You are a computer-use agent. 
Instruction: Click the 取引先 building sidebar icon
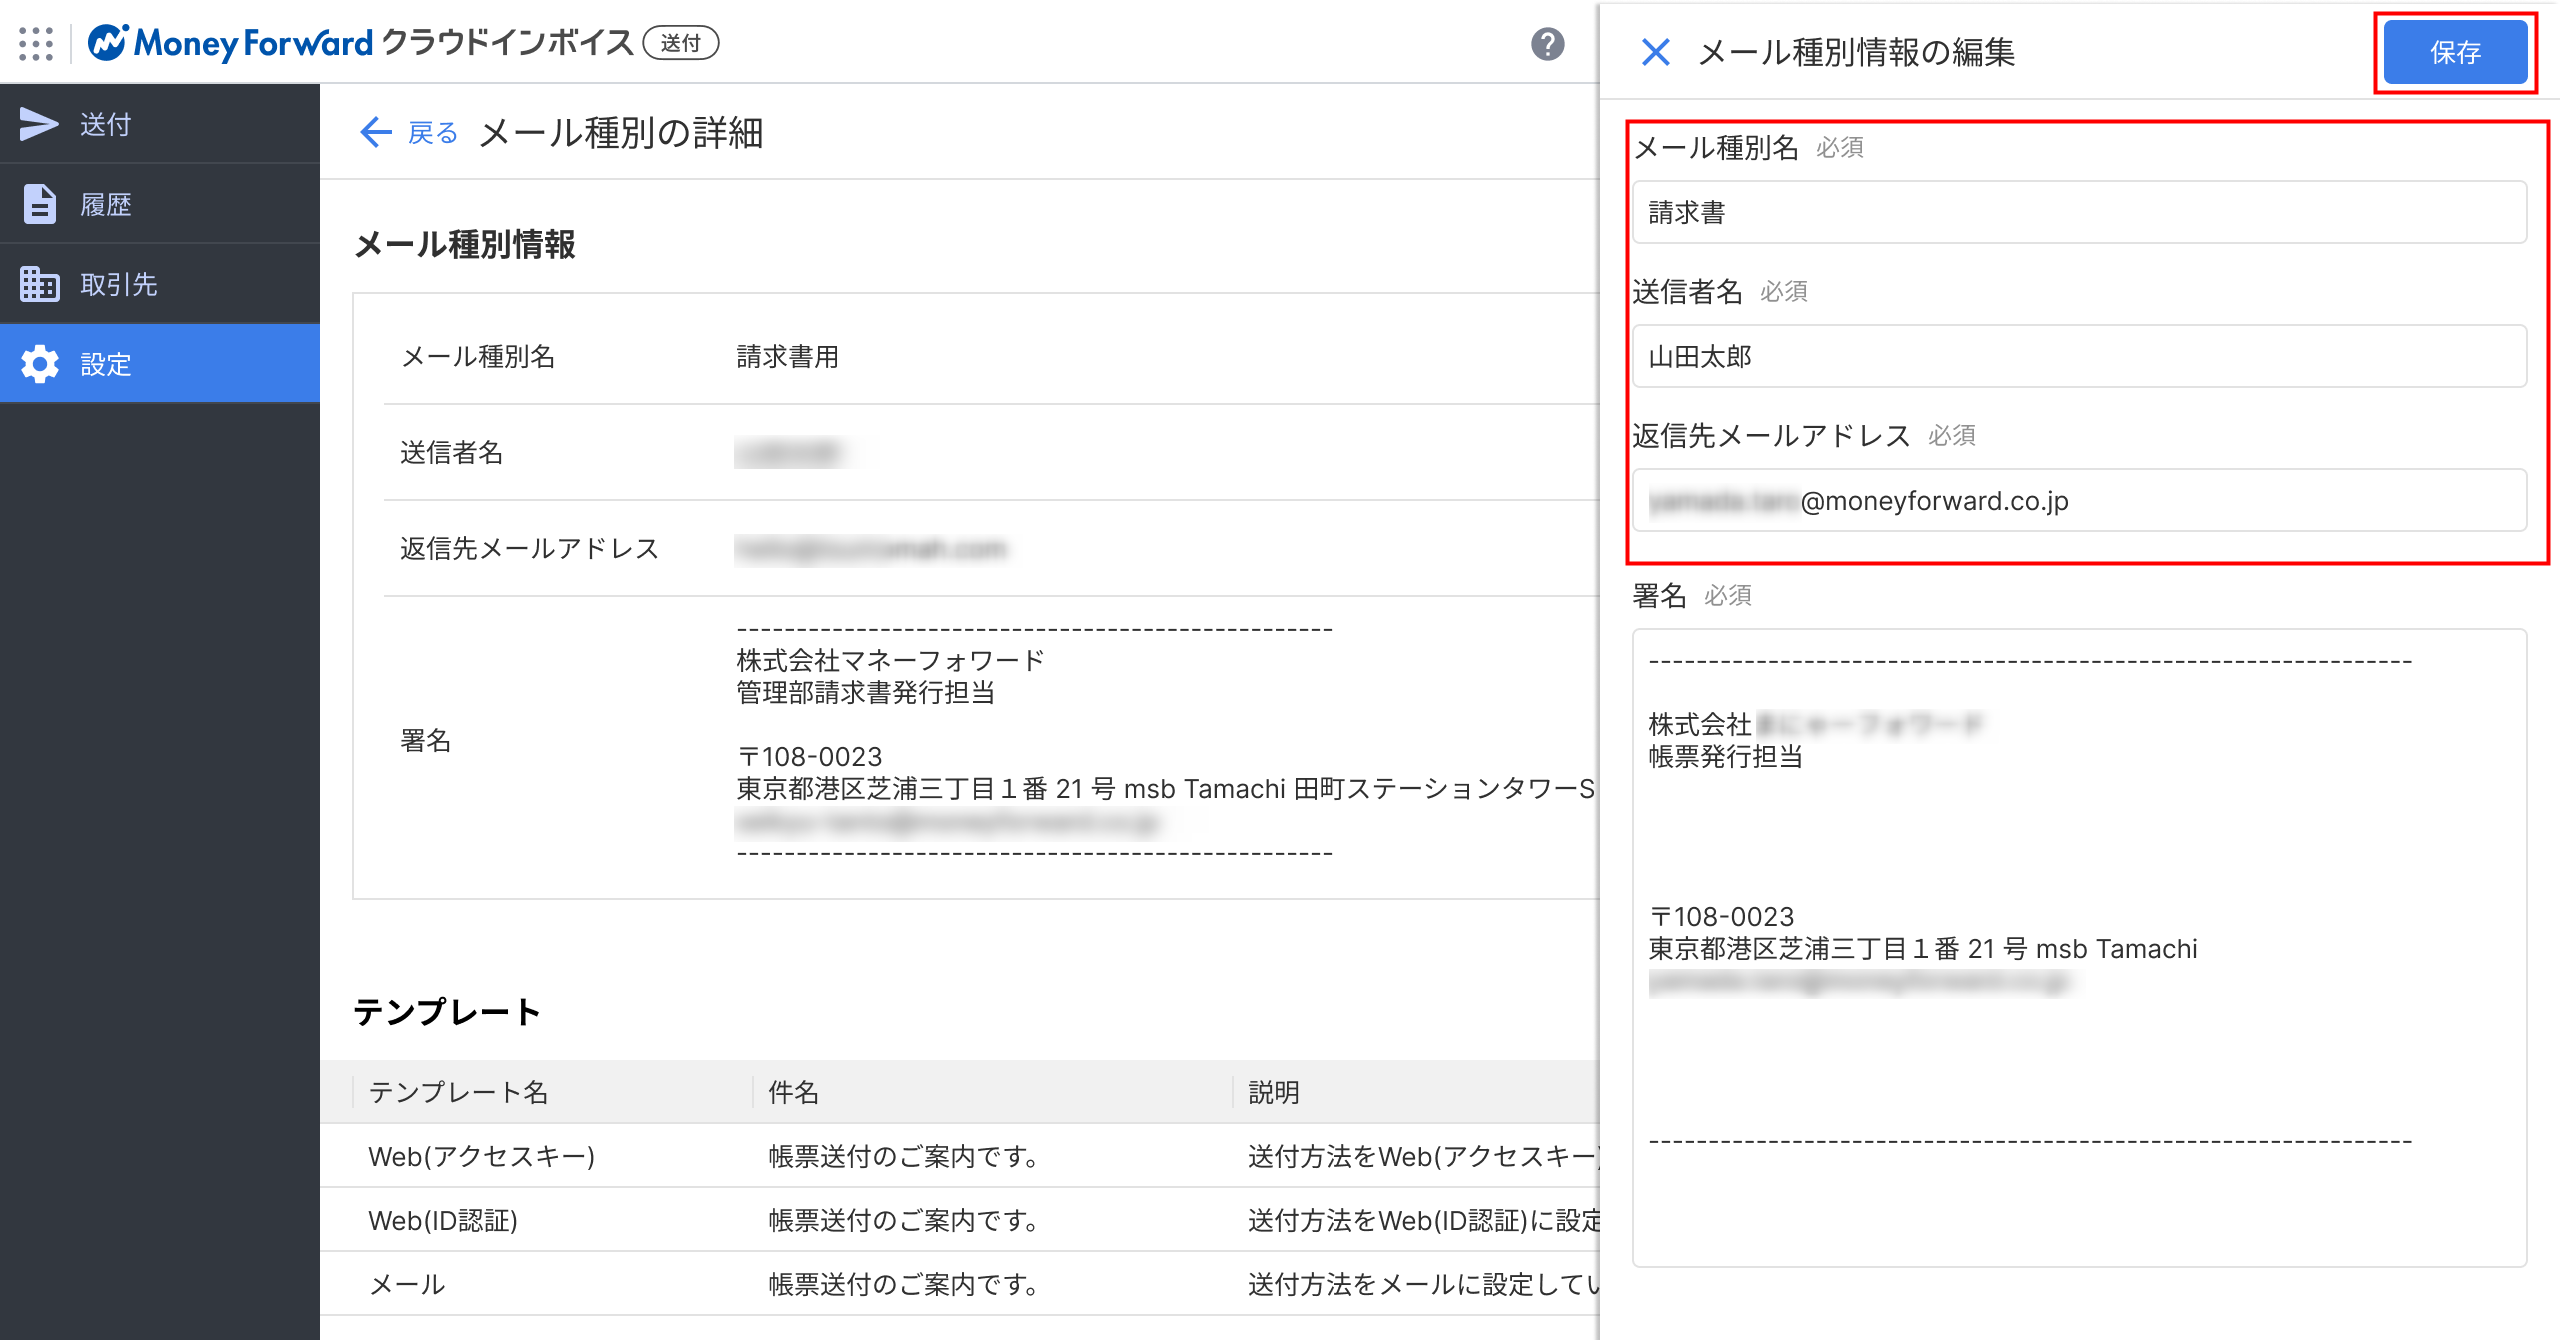pos(39,284)
